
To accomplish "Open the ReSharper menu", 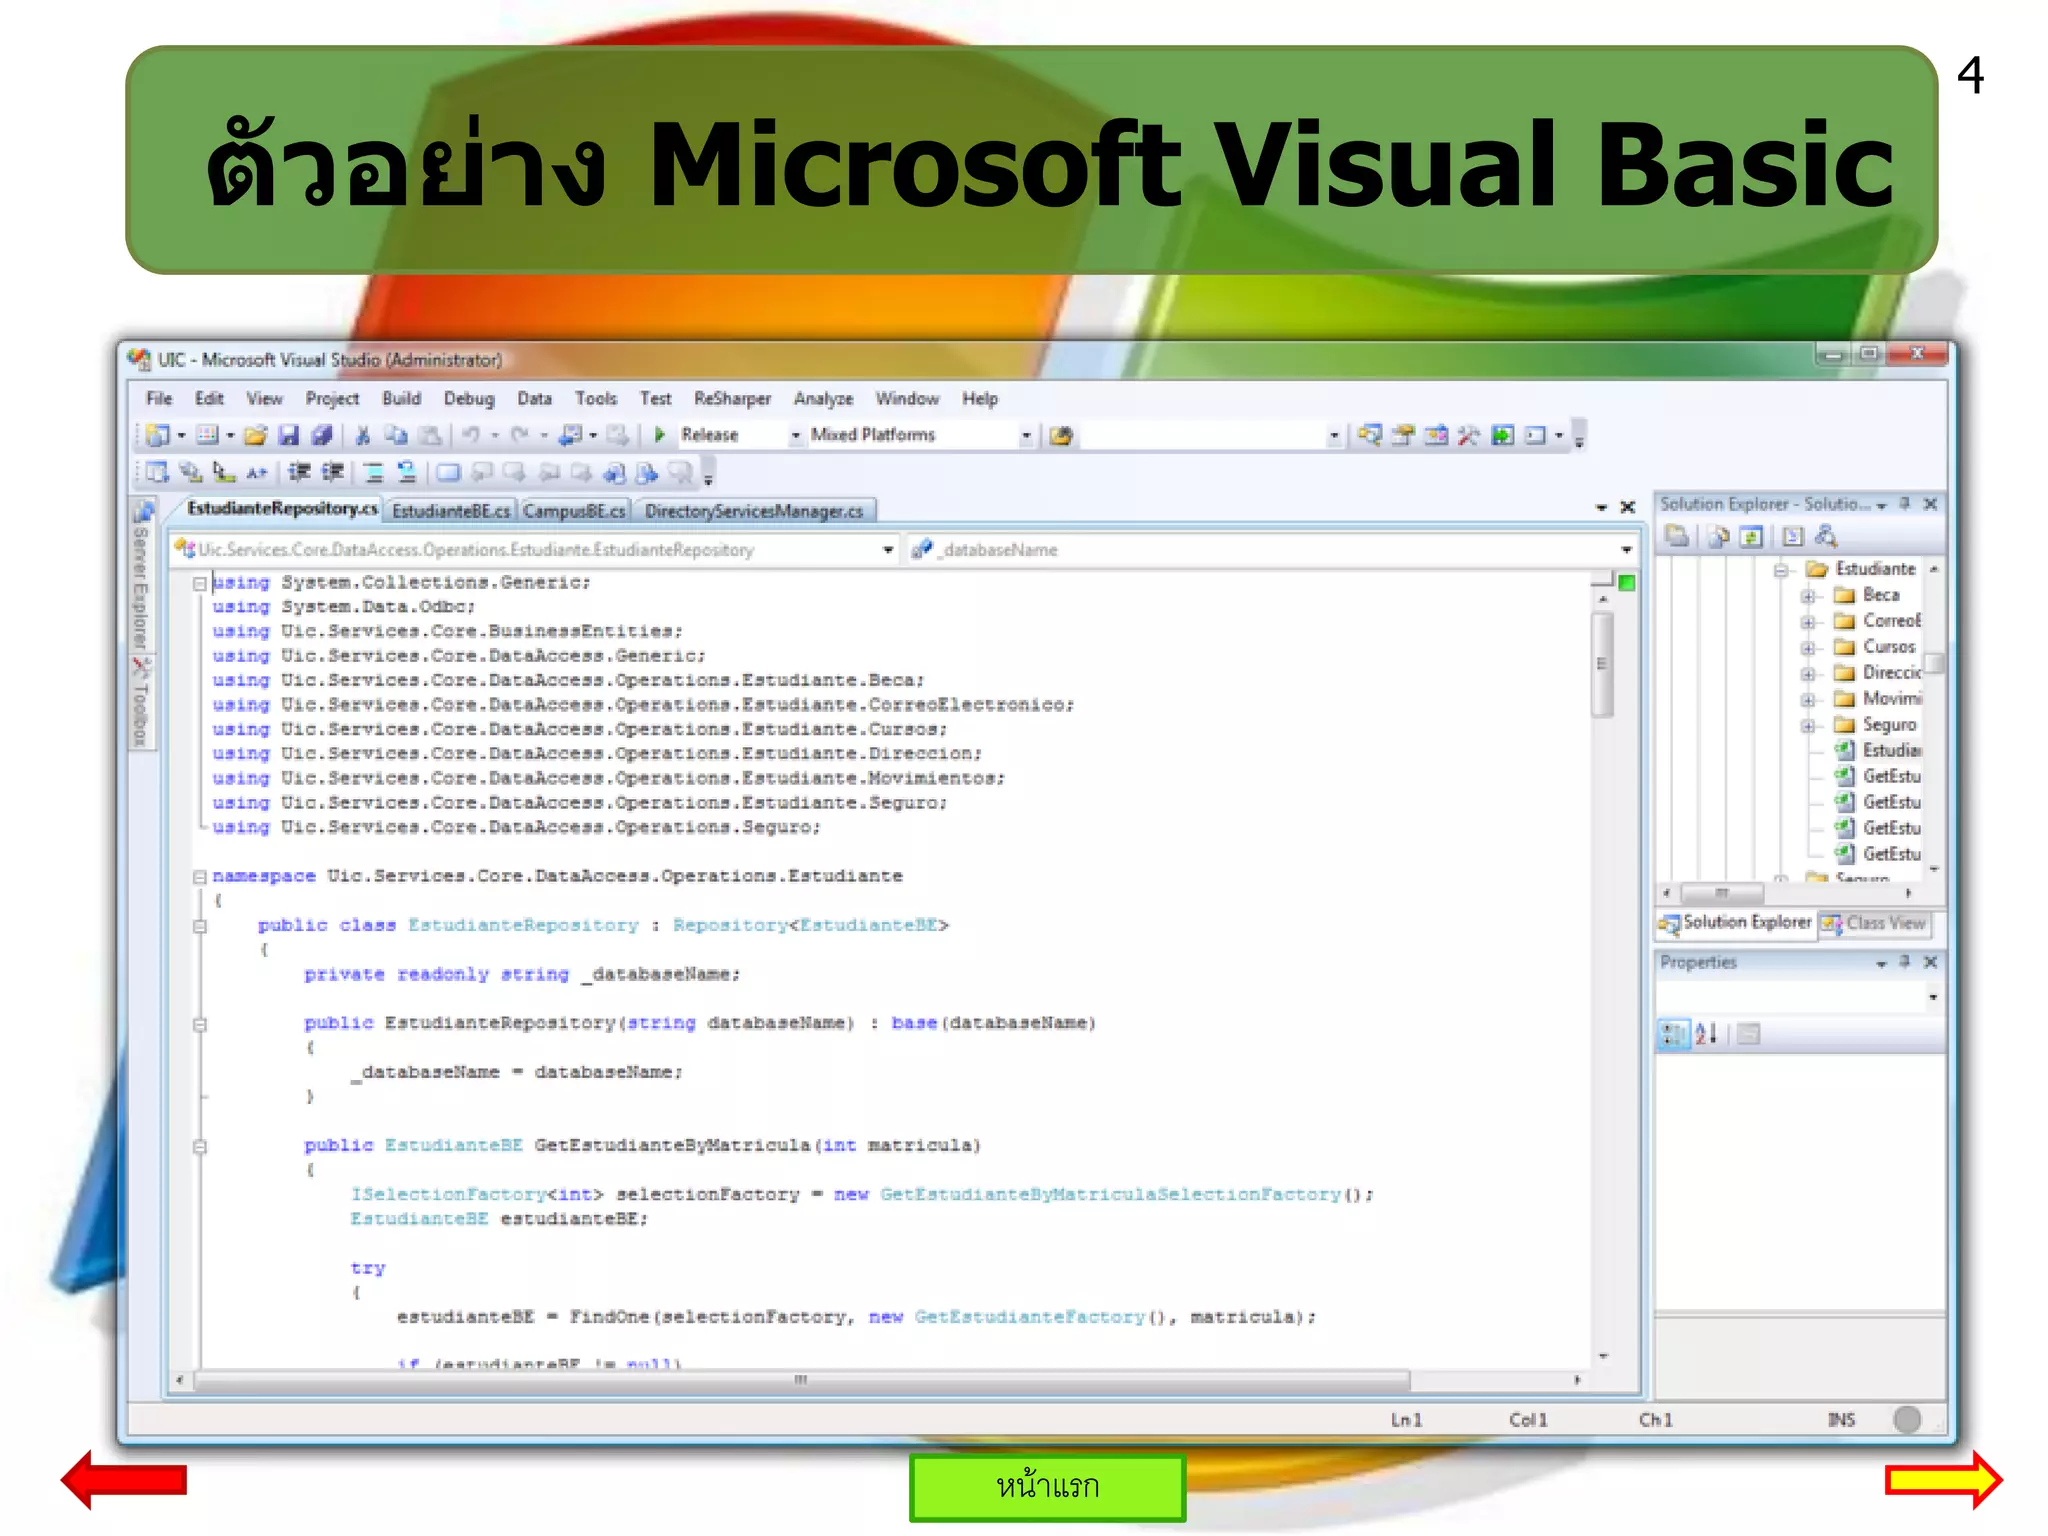I will [732, 398].
